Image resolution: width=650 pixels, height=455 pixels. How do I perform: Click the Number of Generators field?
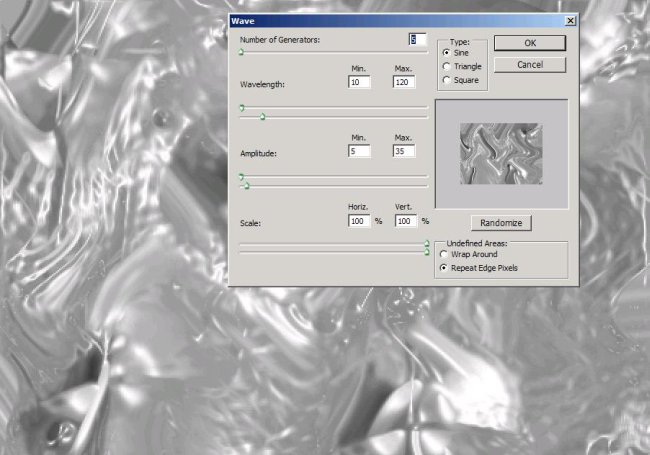(x=417, y=39)
